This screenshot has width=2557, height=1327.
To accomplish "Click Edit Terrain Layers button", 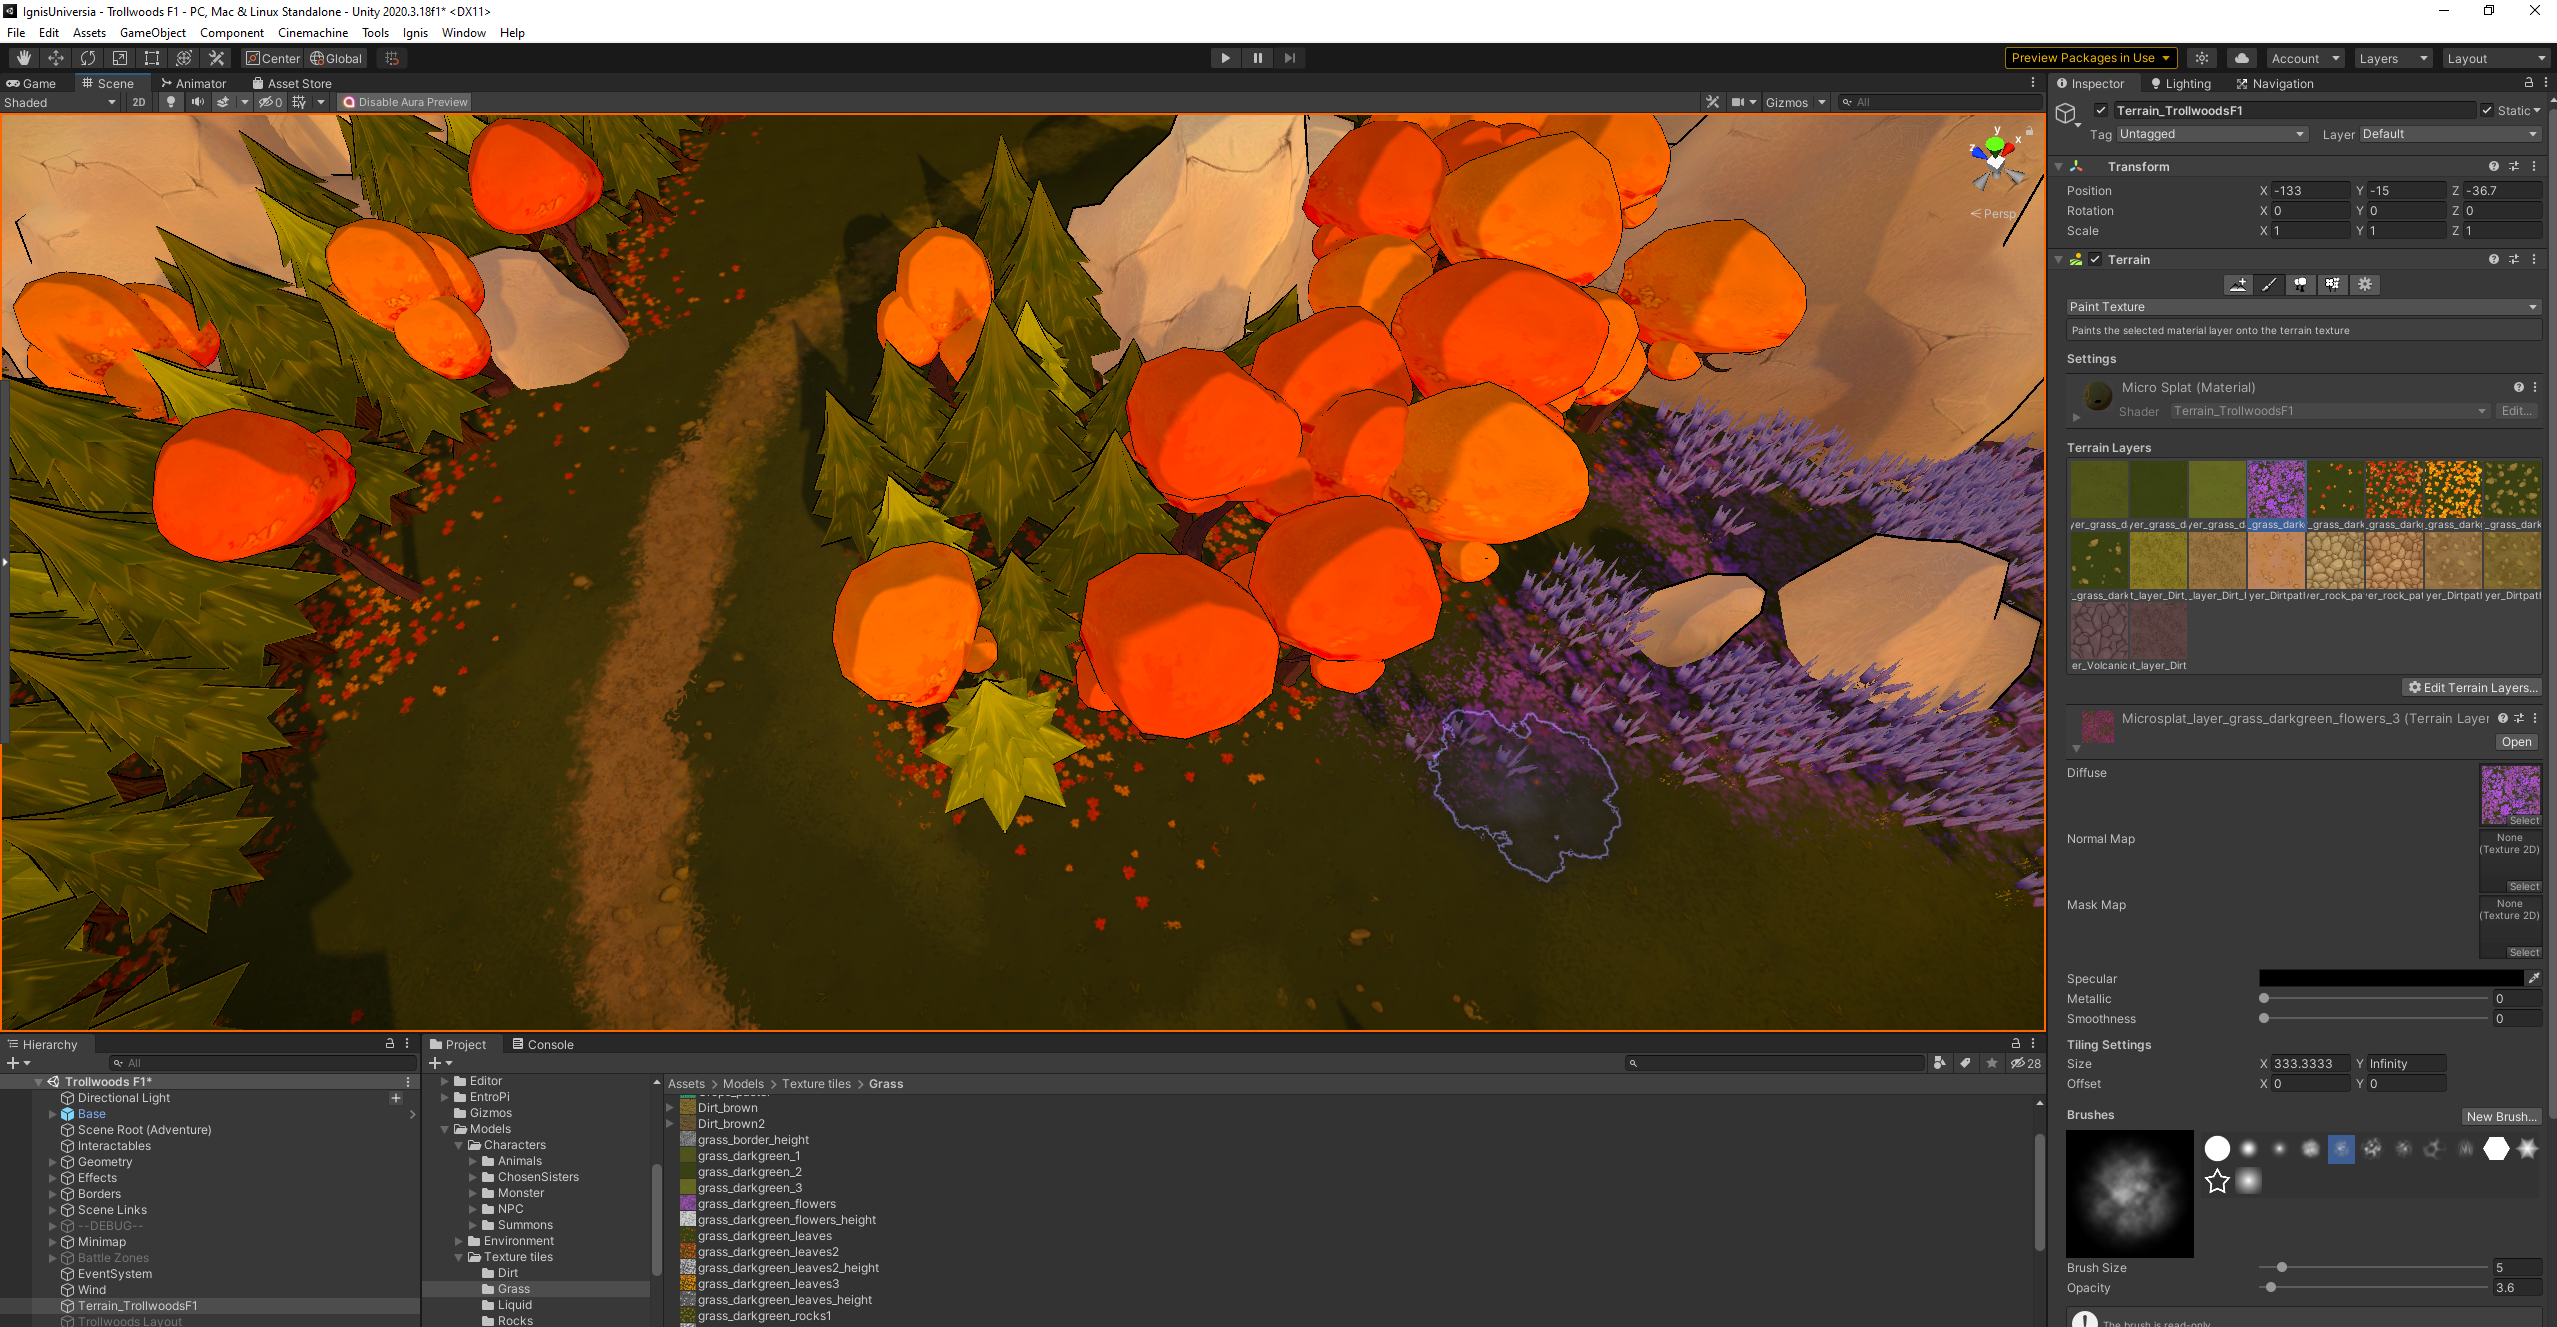I will pos(2472,687).
